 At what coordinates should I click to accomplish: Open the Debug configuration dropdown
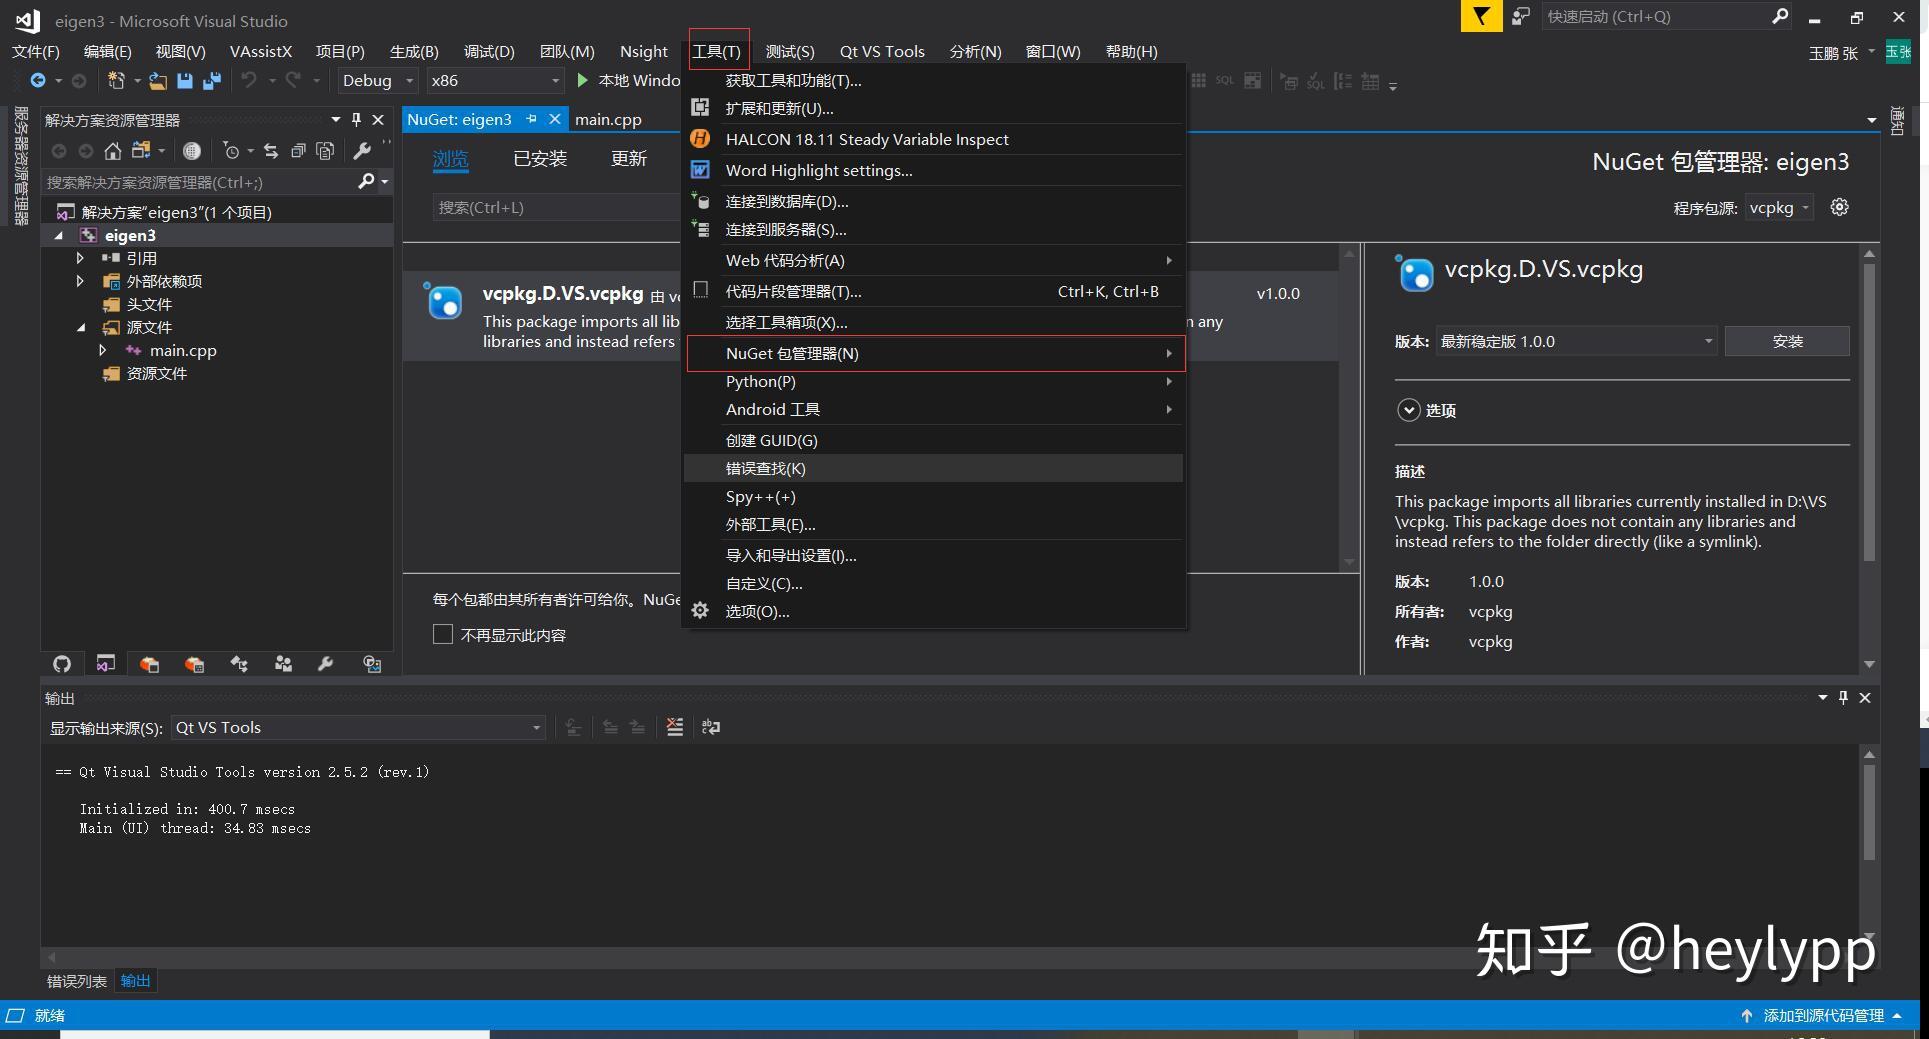pos(378,81)
